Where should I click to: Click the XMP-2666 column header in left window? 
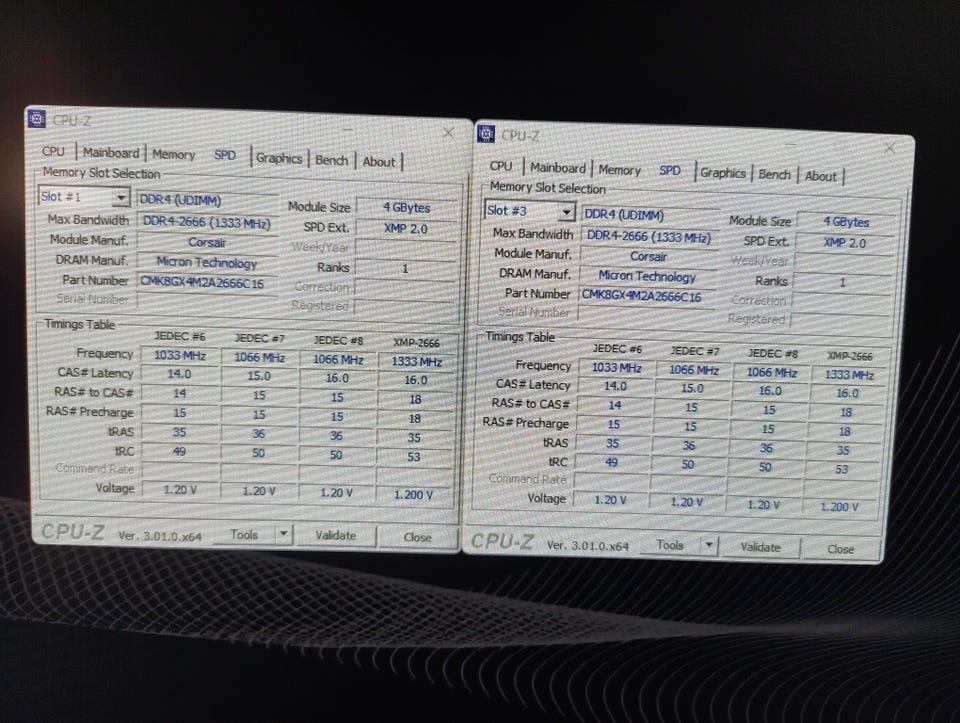[416, 342]
